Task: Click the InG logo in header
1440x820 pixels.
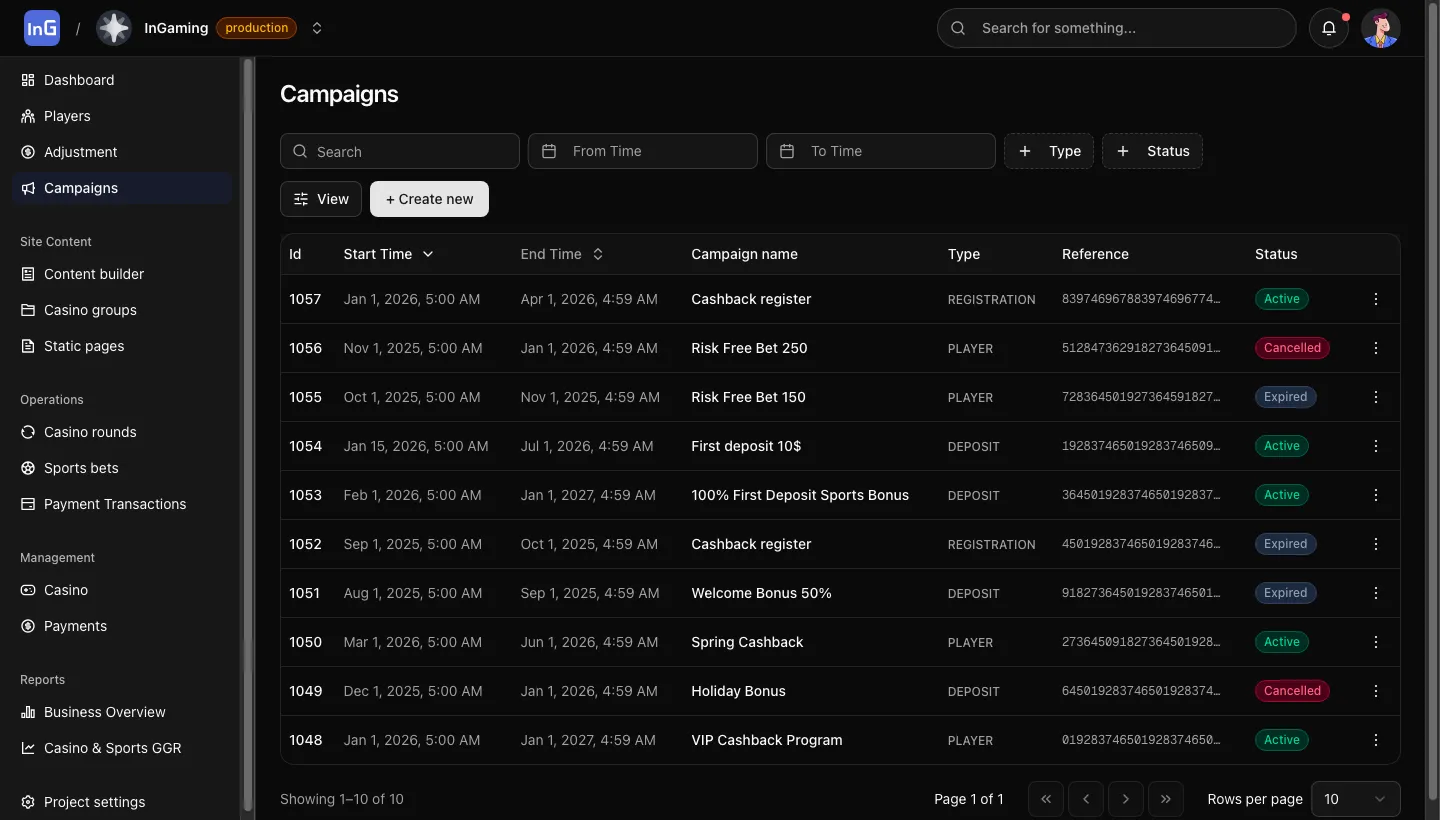Action: [42, 28]
